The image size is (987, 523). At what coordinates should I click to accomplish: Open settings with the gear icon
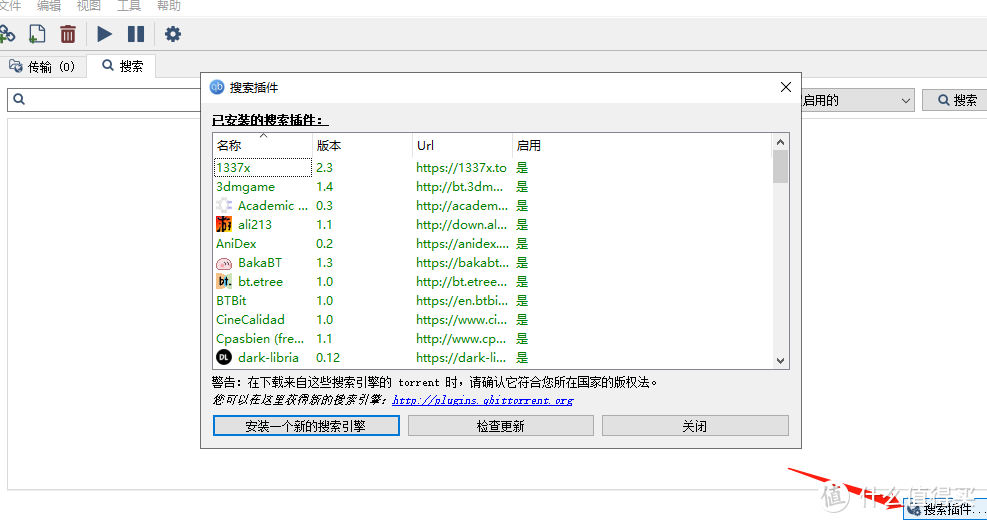[x=173, y=34]
